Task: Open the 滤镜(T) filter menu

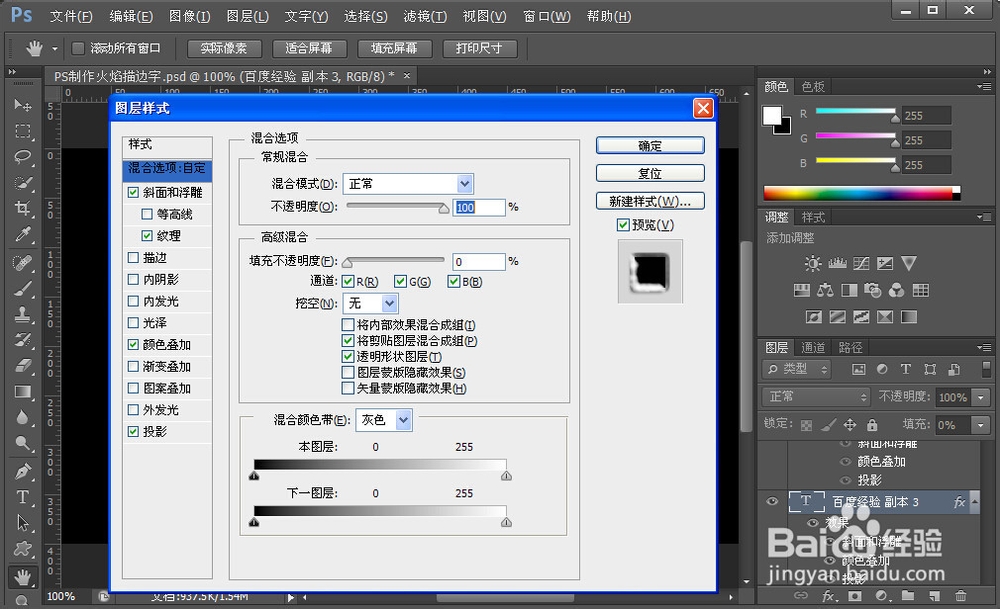Action: coord(425,17)
